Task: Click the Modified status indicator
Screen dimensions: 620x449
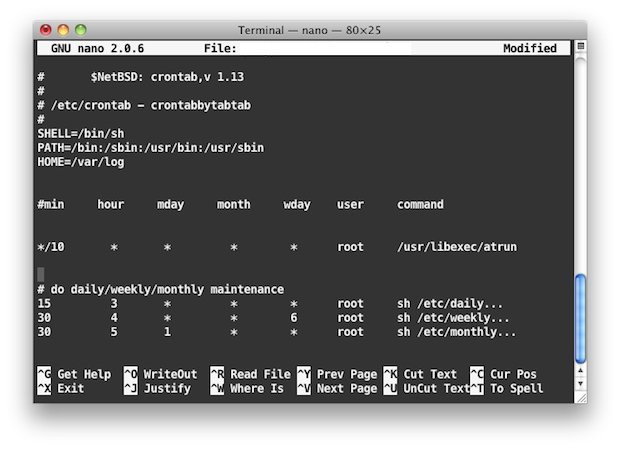Action: point(530,48)
